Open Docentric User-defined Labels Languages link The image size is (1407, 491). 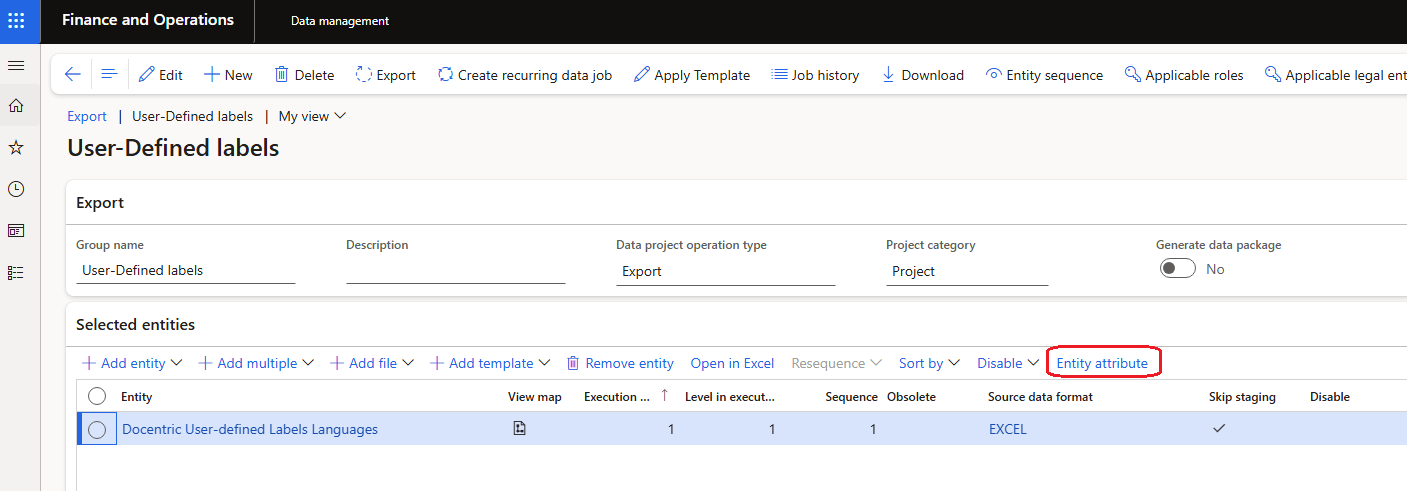250,429
